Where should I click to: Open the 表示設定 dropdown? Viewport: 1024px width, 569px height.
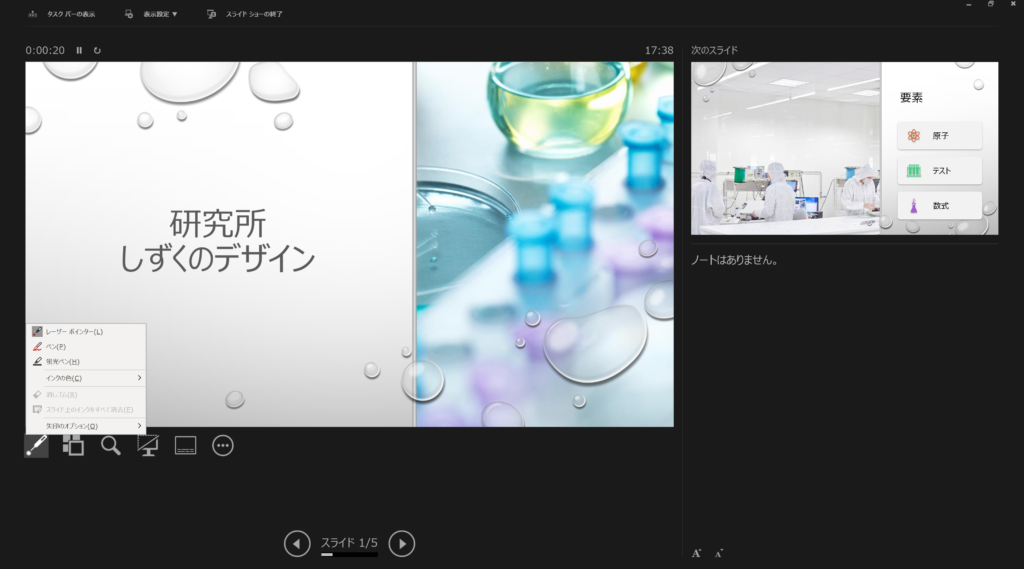[152, 14]
